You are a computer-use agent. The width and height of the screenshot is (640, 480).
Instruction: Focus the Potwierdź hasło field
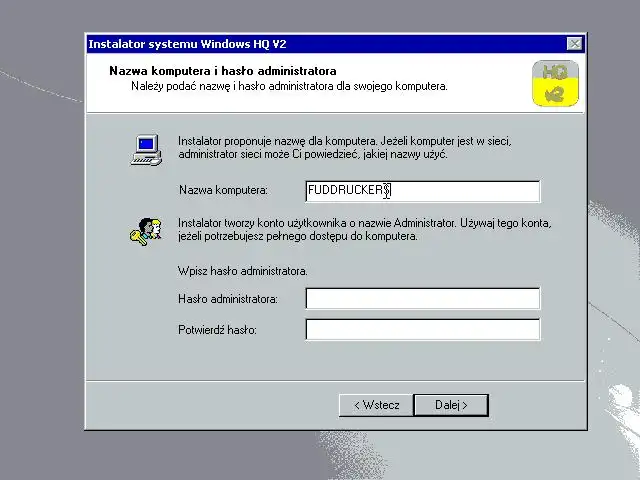tap(422, 329)
